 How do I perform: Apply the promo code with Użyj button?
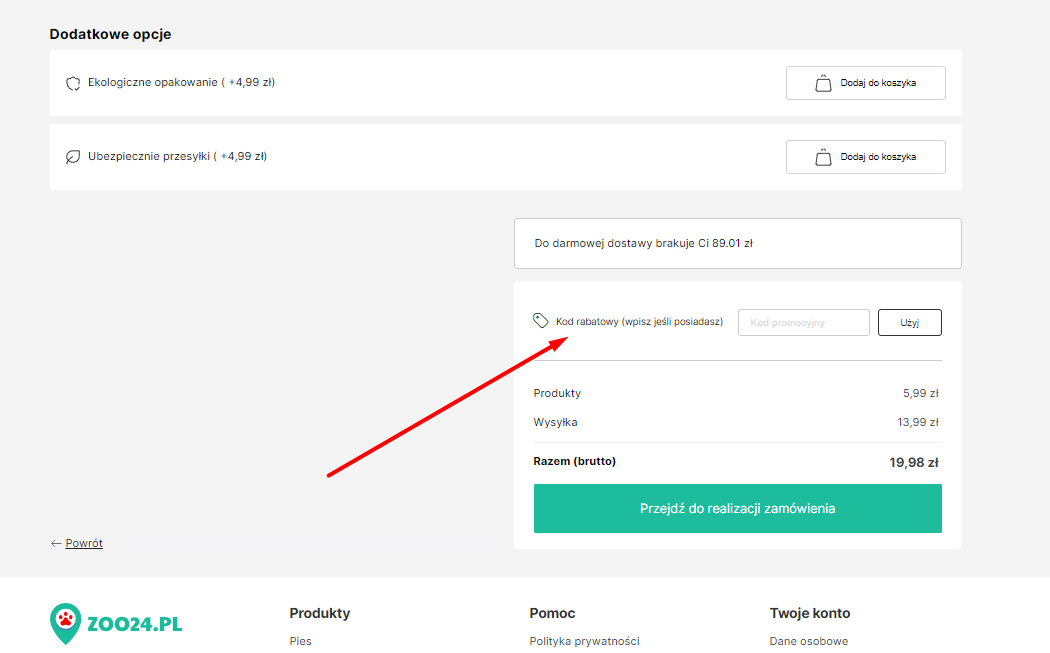tap(909, 322)
